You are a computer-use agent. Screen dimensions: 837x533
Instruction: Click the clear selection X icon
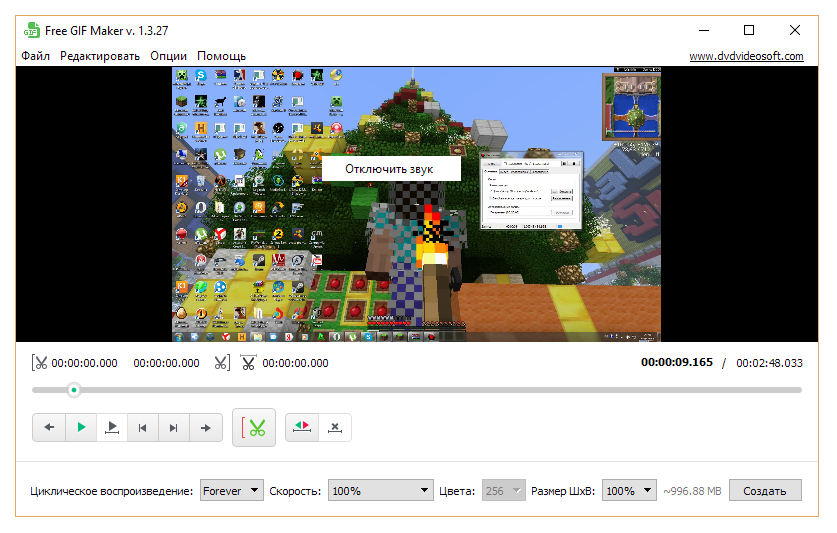(x=335, y=427)
